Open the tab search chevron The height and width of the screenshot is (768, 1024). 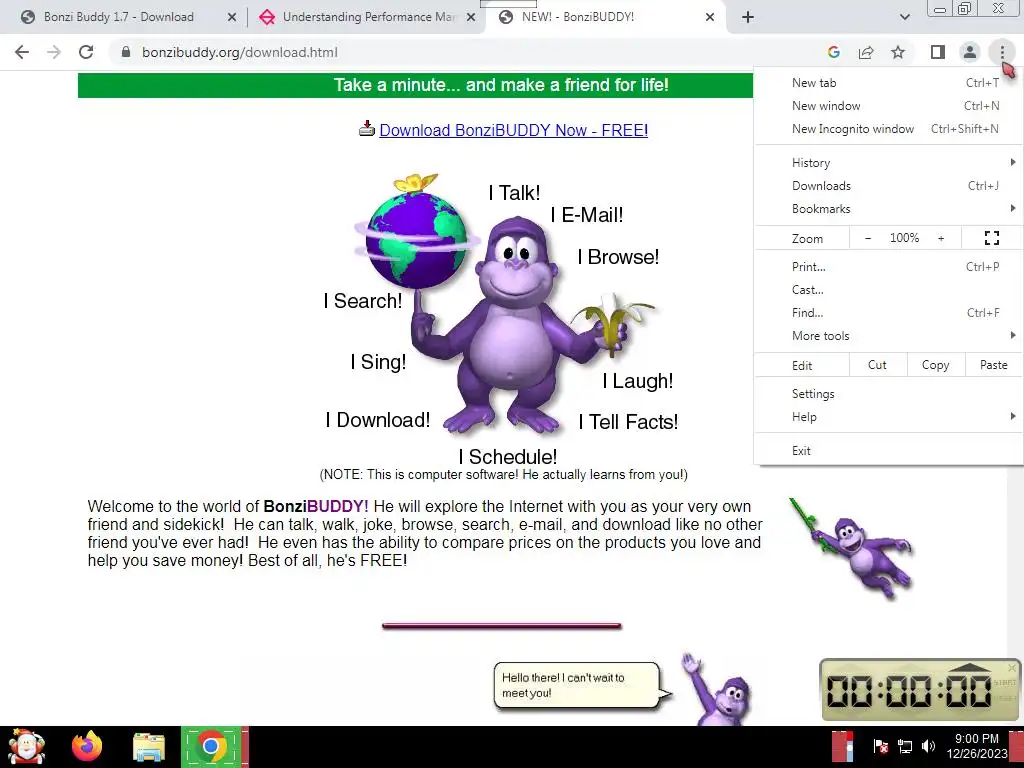904,17
